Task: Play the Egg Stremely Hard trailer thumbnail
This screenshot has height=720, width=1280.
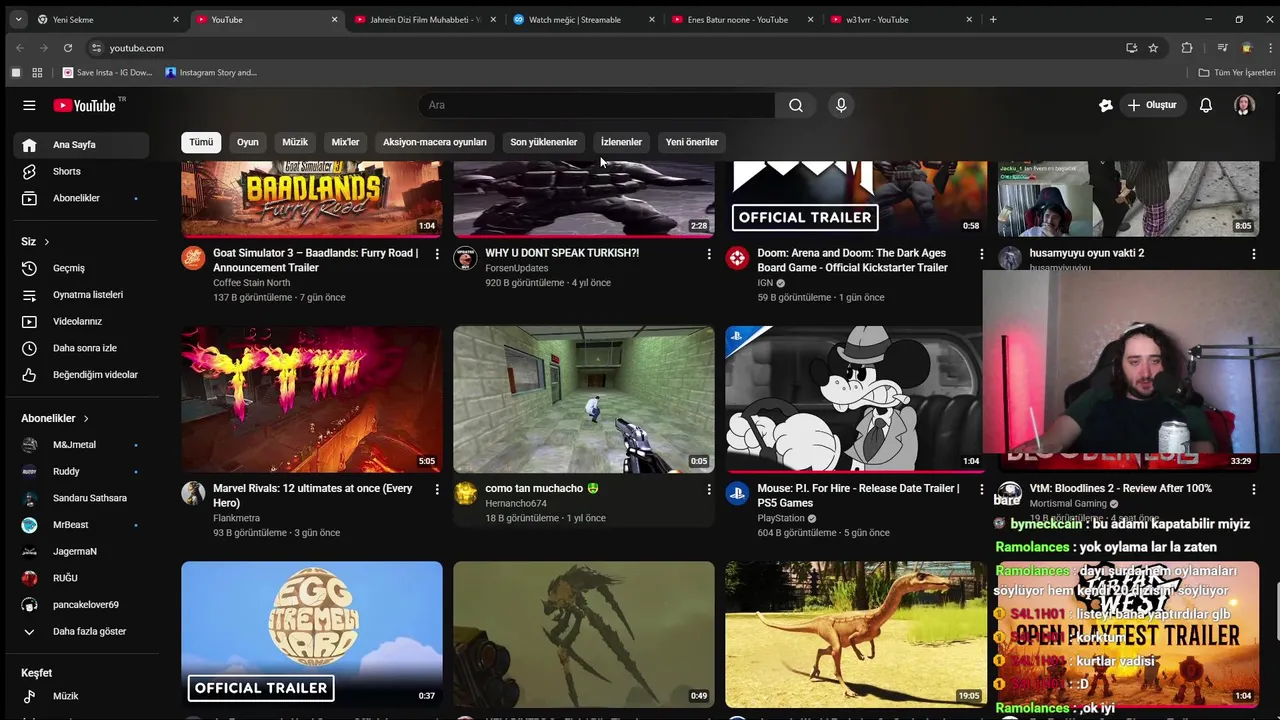Action: (312, 634)
